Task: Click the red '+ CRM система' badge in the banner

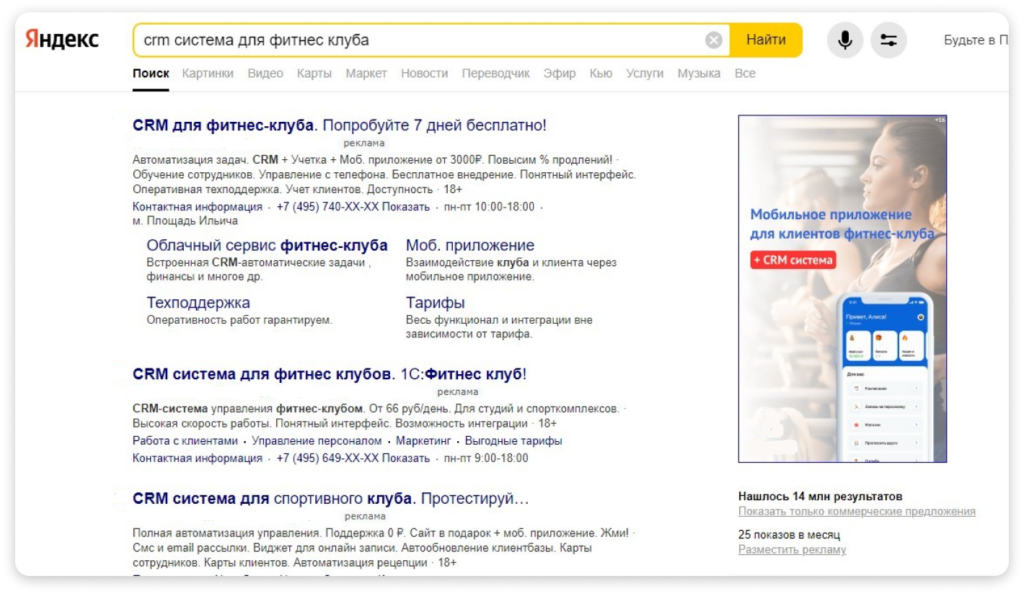Action: tap(793, 260)
